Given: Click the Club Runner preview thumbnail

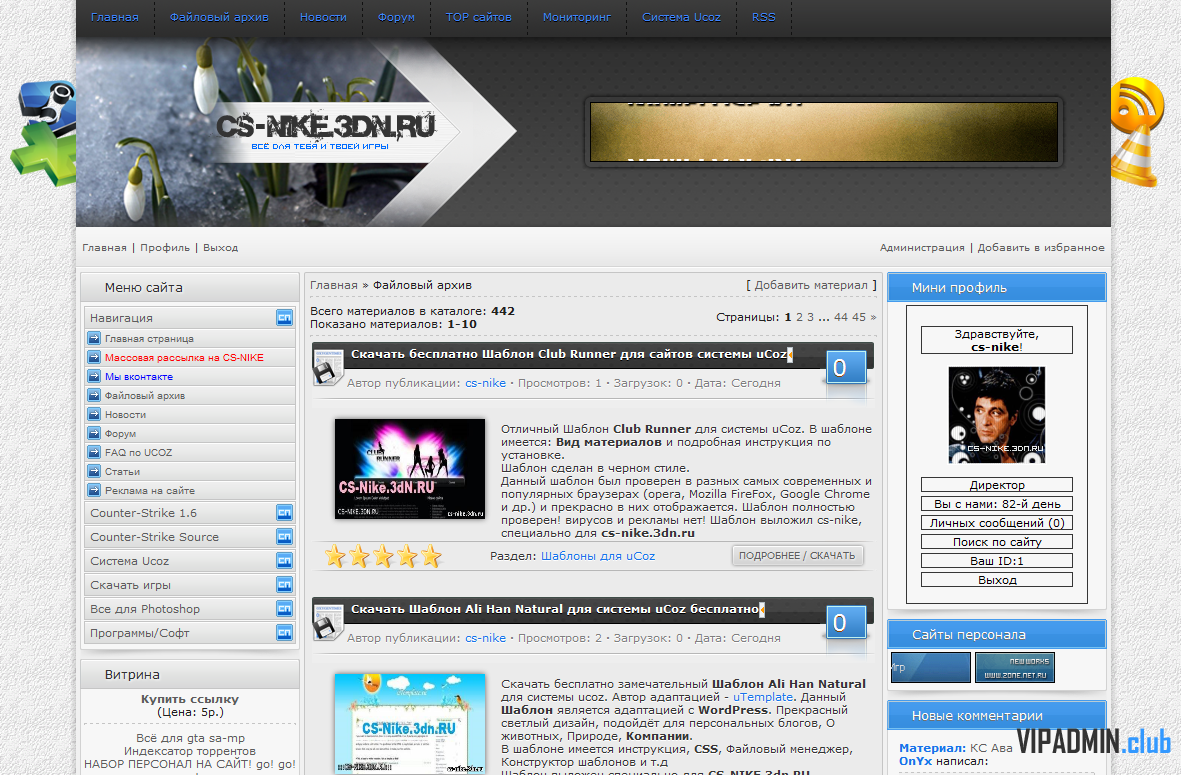Looking at the screenshot, I should coord(410,468).
